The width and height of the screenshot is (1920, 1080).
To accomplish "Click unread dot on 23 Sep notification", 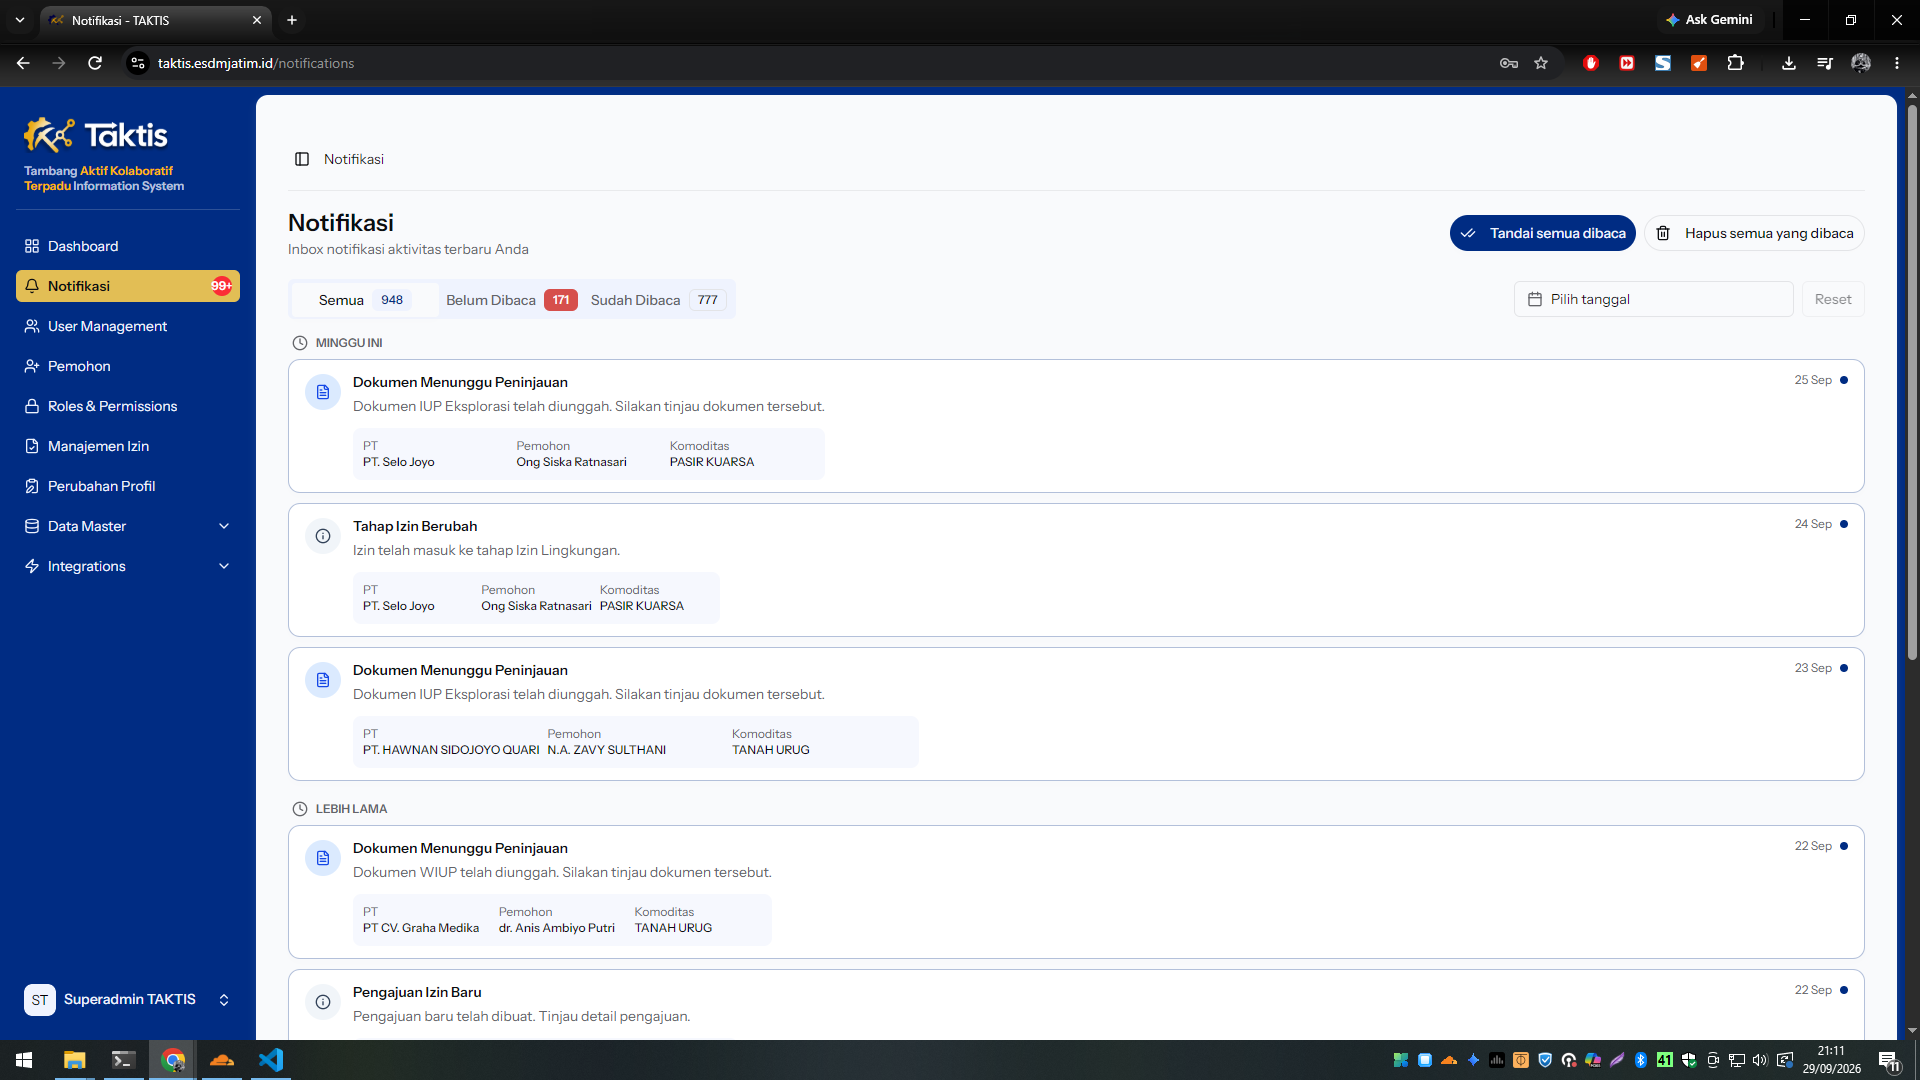I will click(x=1844, y=668).
